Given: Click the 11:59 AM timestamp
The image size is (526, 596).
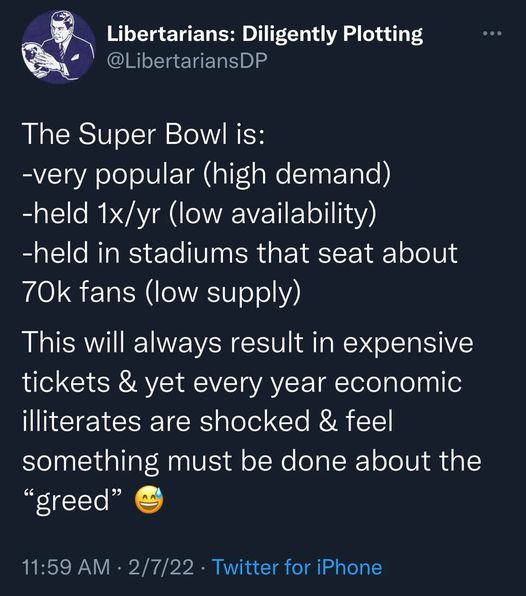Looking at the screenshot, I should tap(66, 567).
